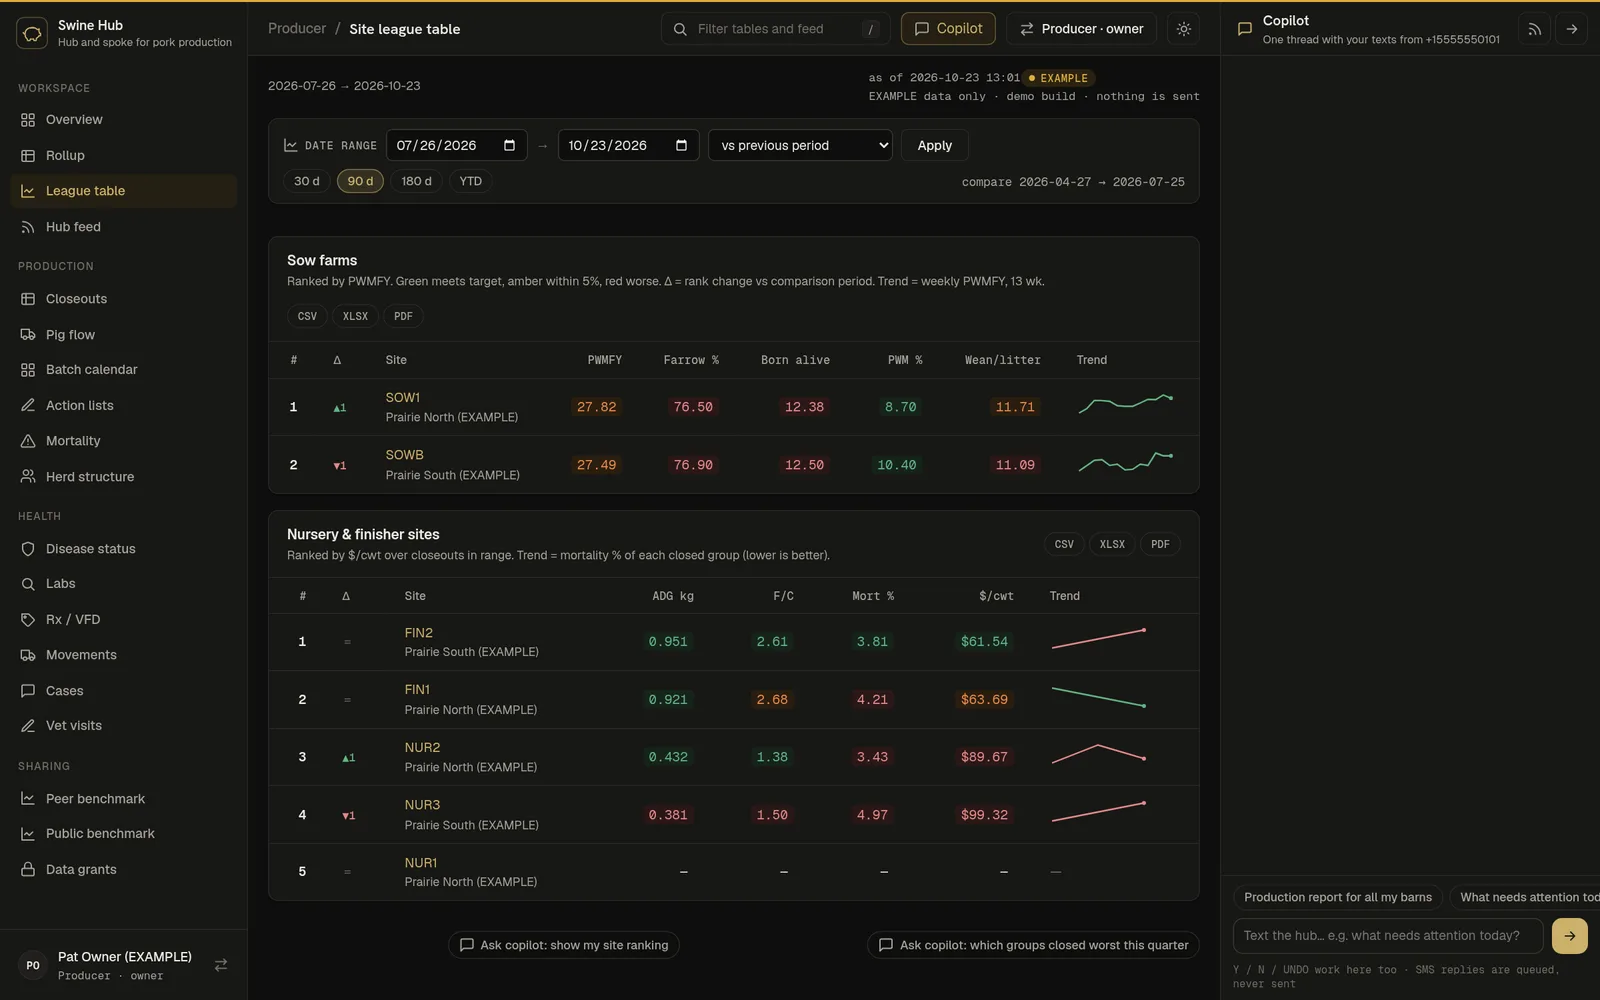
Task: Collapse Copilot panel with the arrow icon
Action: coord(1571,29)
